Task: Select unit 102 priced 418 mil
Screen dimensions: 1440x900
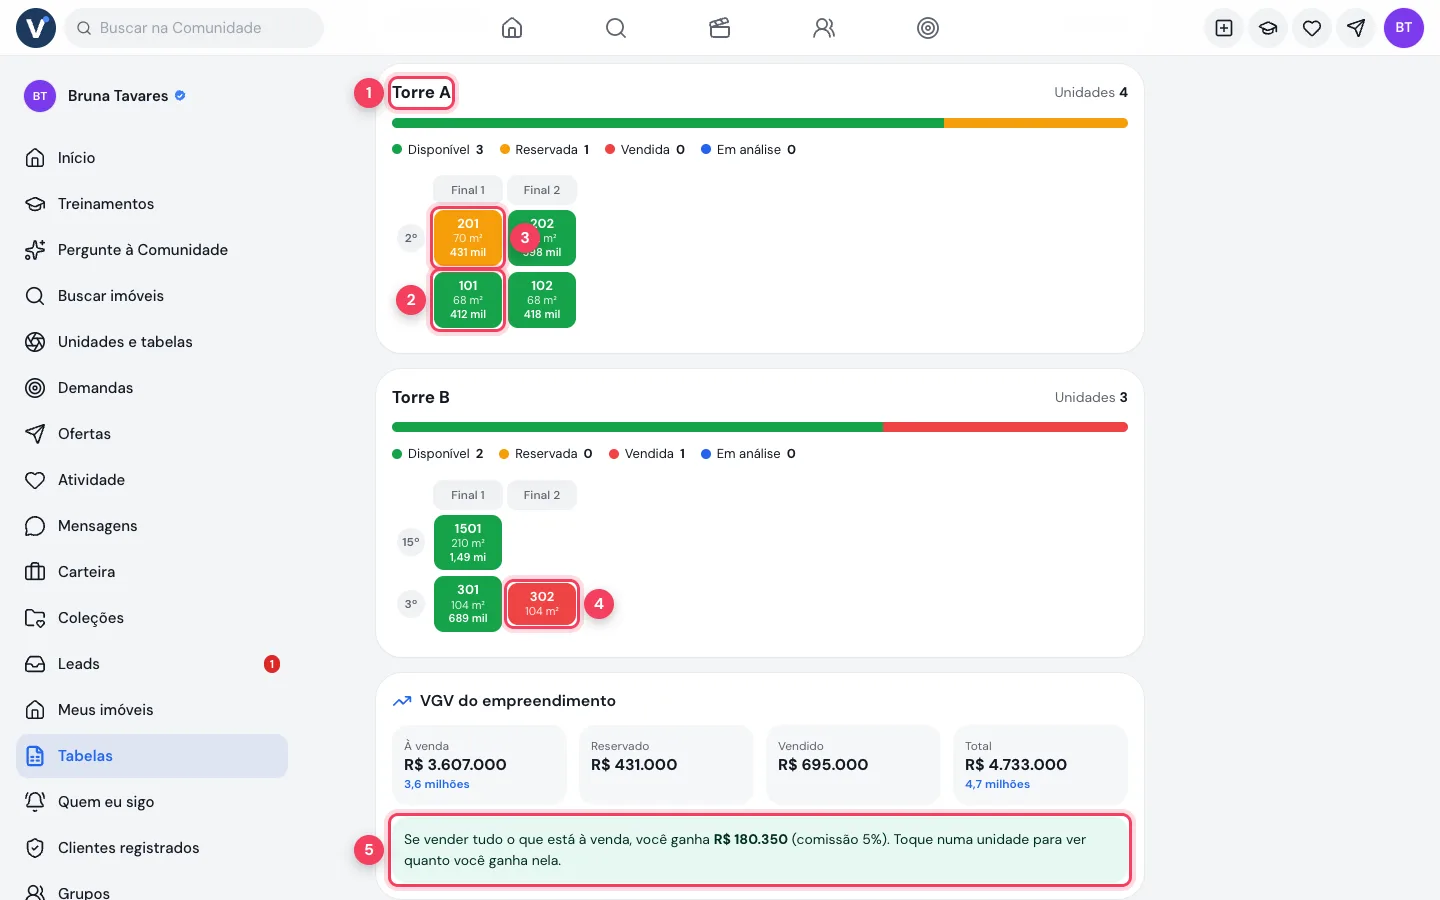Action: coord(542,300)
